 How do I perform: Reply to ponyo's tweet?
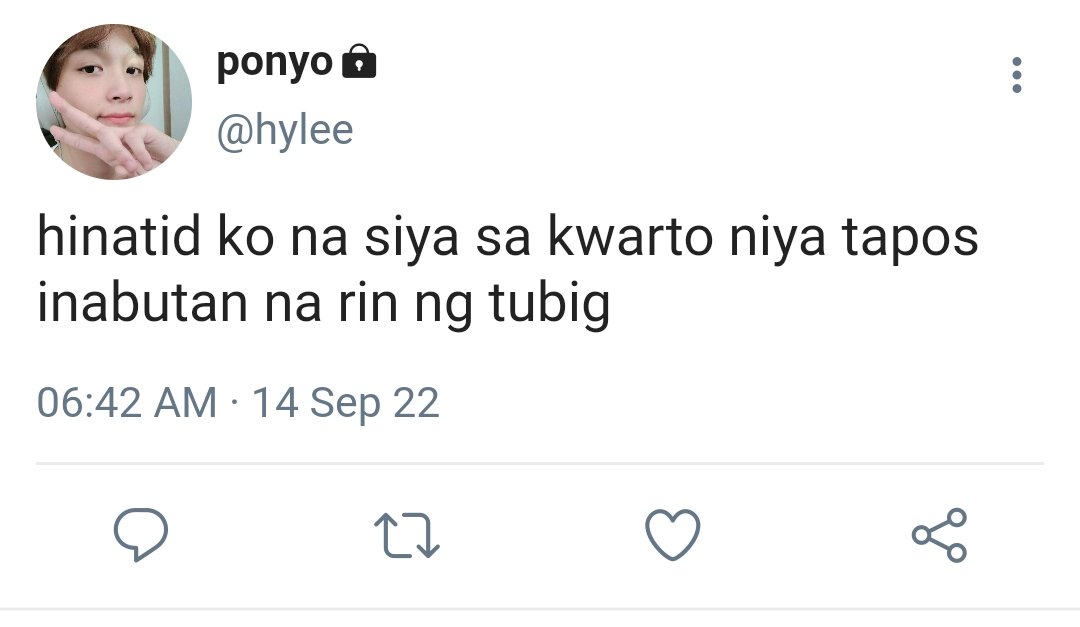tap(141, 535)
